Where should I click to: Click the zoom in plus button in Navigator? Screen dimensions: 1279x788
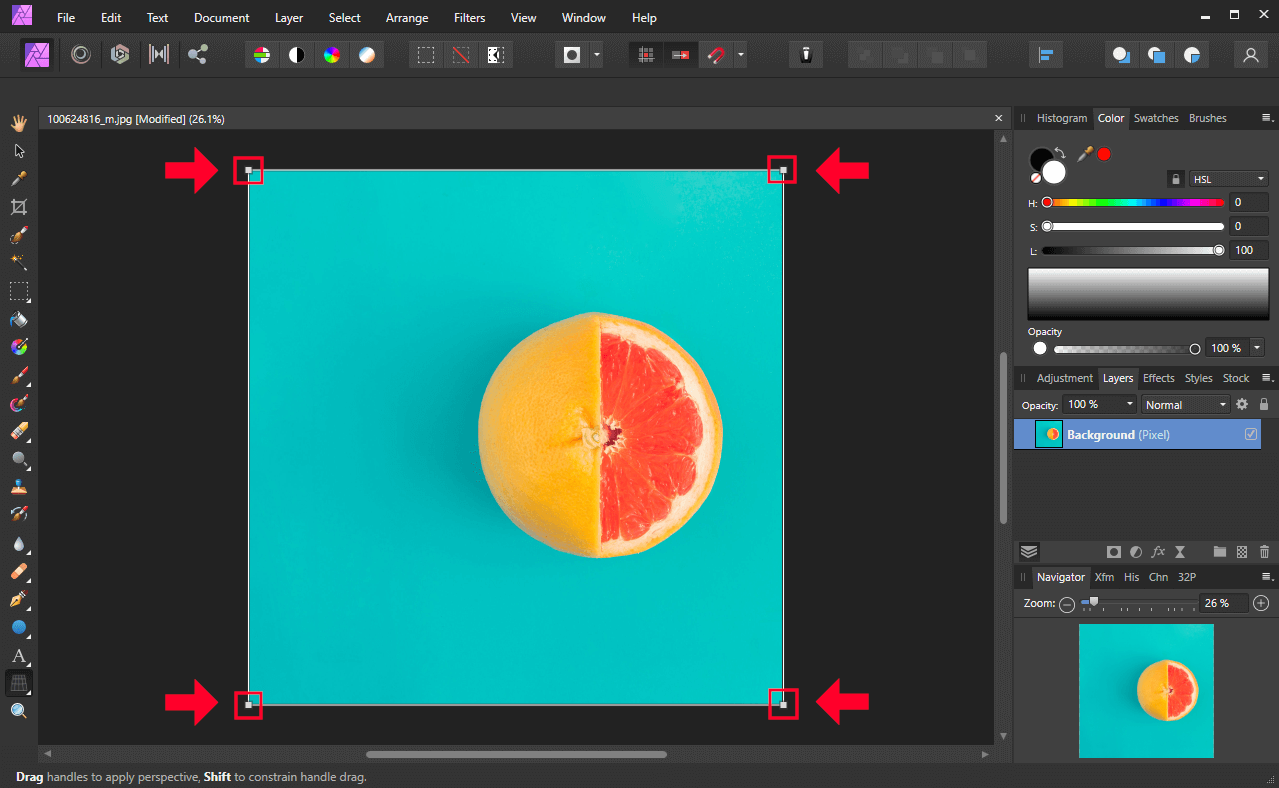coord(1261,603)
